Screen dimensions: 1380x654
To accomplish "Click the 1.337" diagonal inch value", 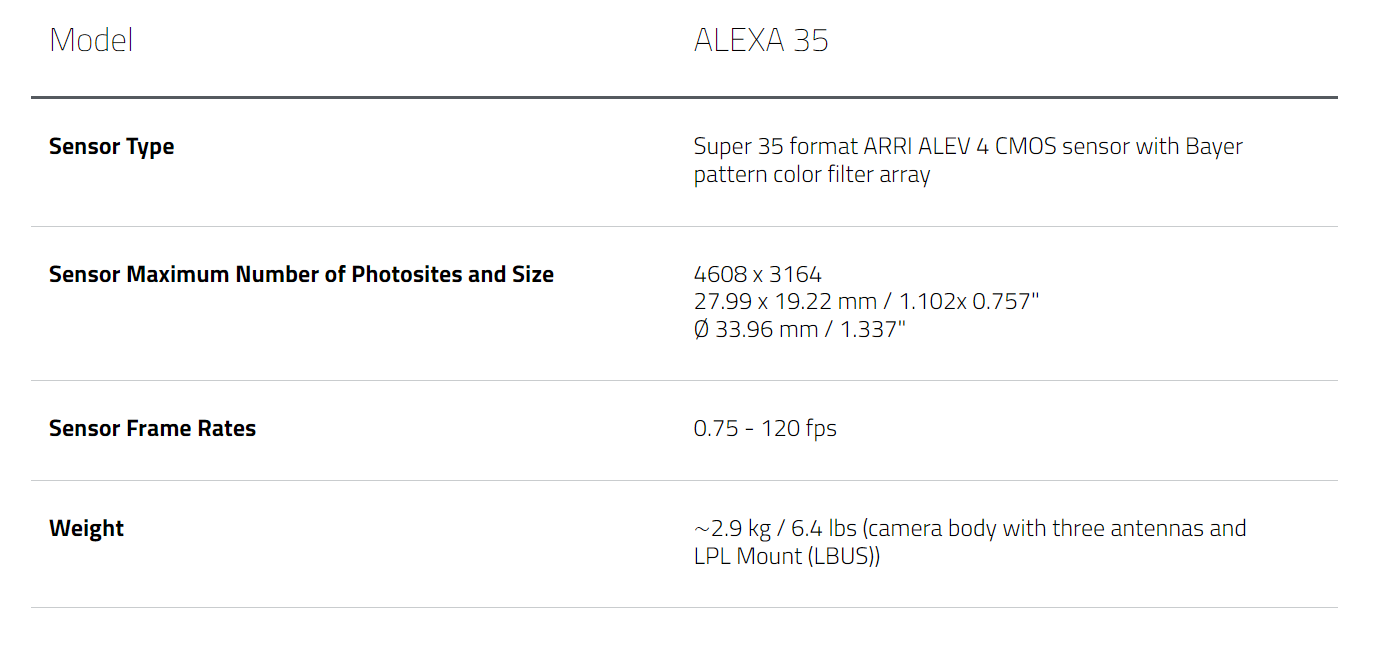I will pos(873,329).
